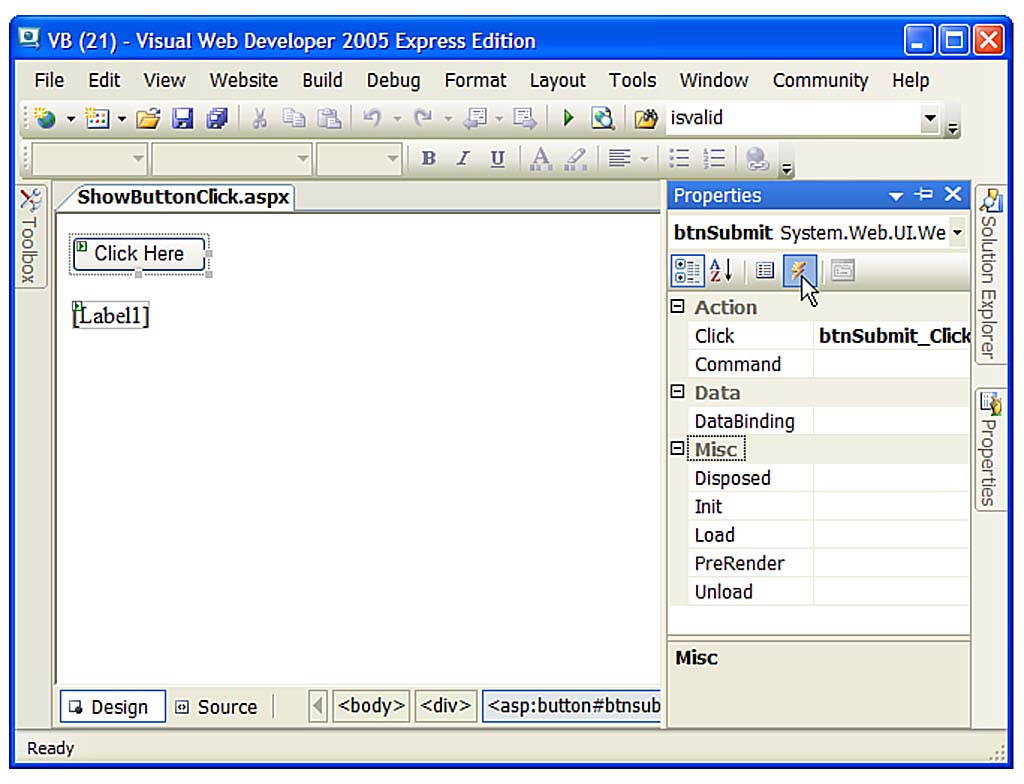
Task: Open the Debug menu
Action: (393, 80)
